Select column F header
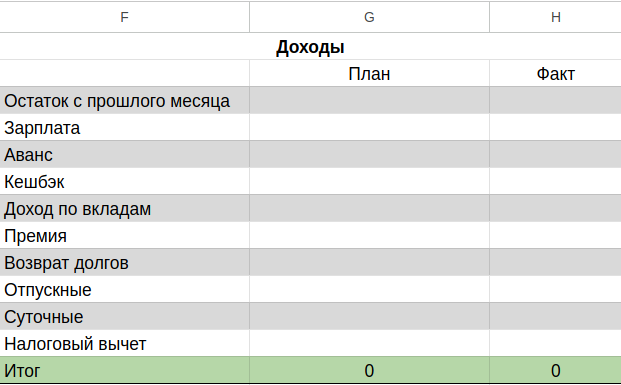Image resolution: width=621 pixels, height=385 pixels. point(124,17)
